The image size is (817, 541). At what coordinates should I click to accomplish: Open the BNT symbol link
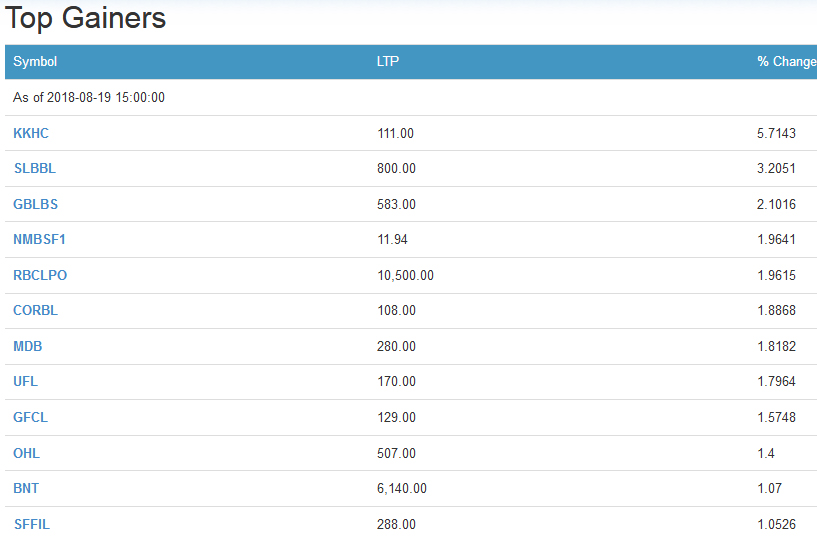(x=26, y=488)
